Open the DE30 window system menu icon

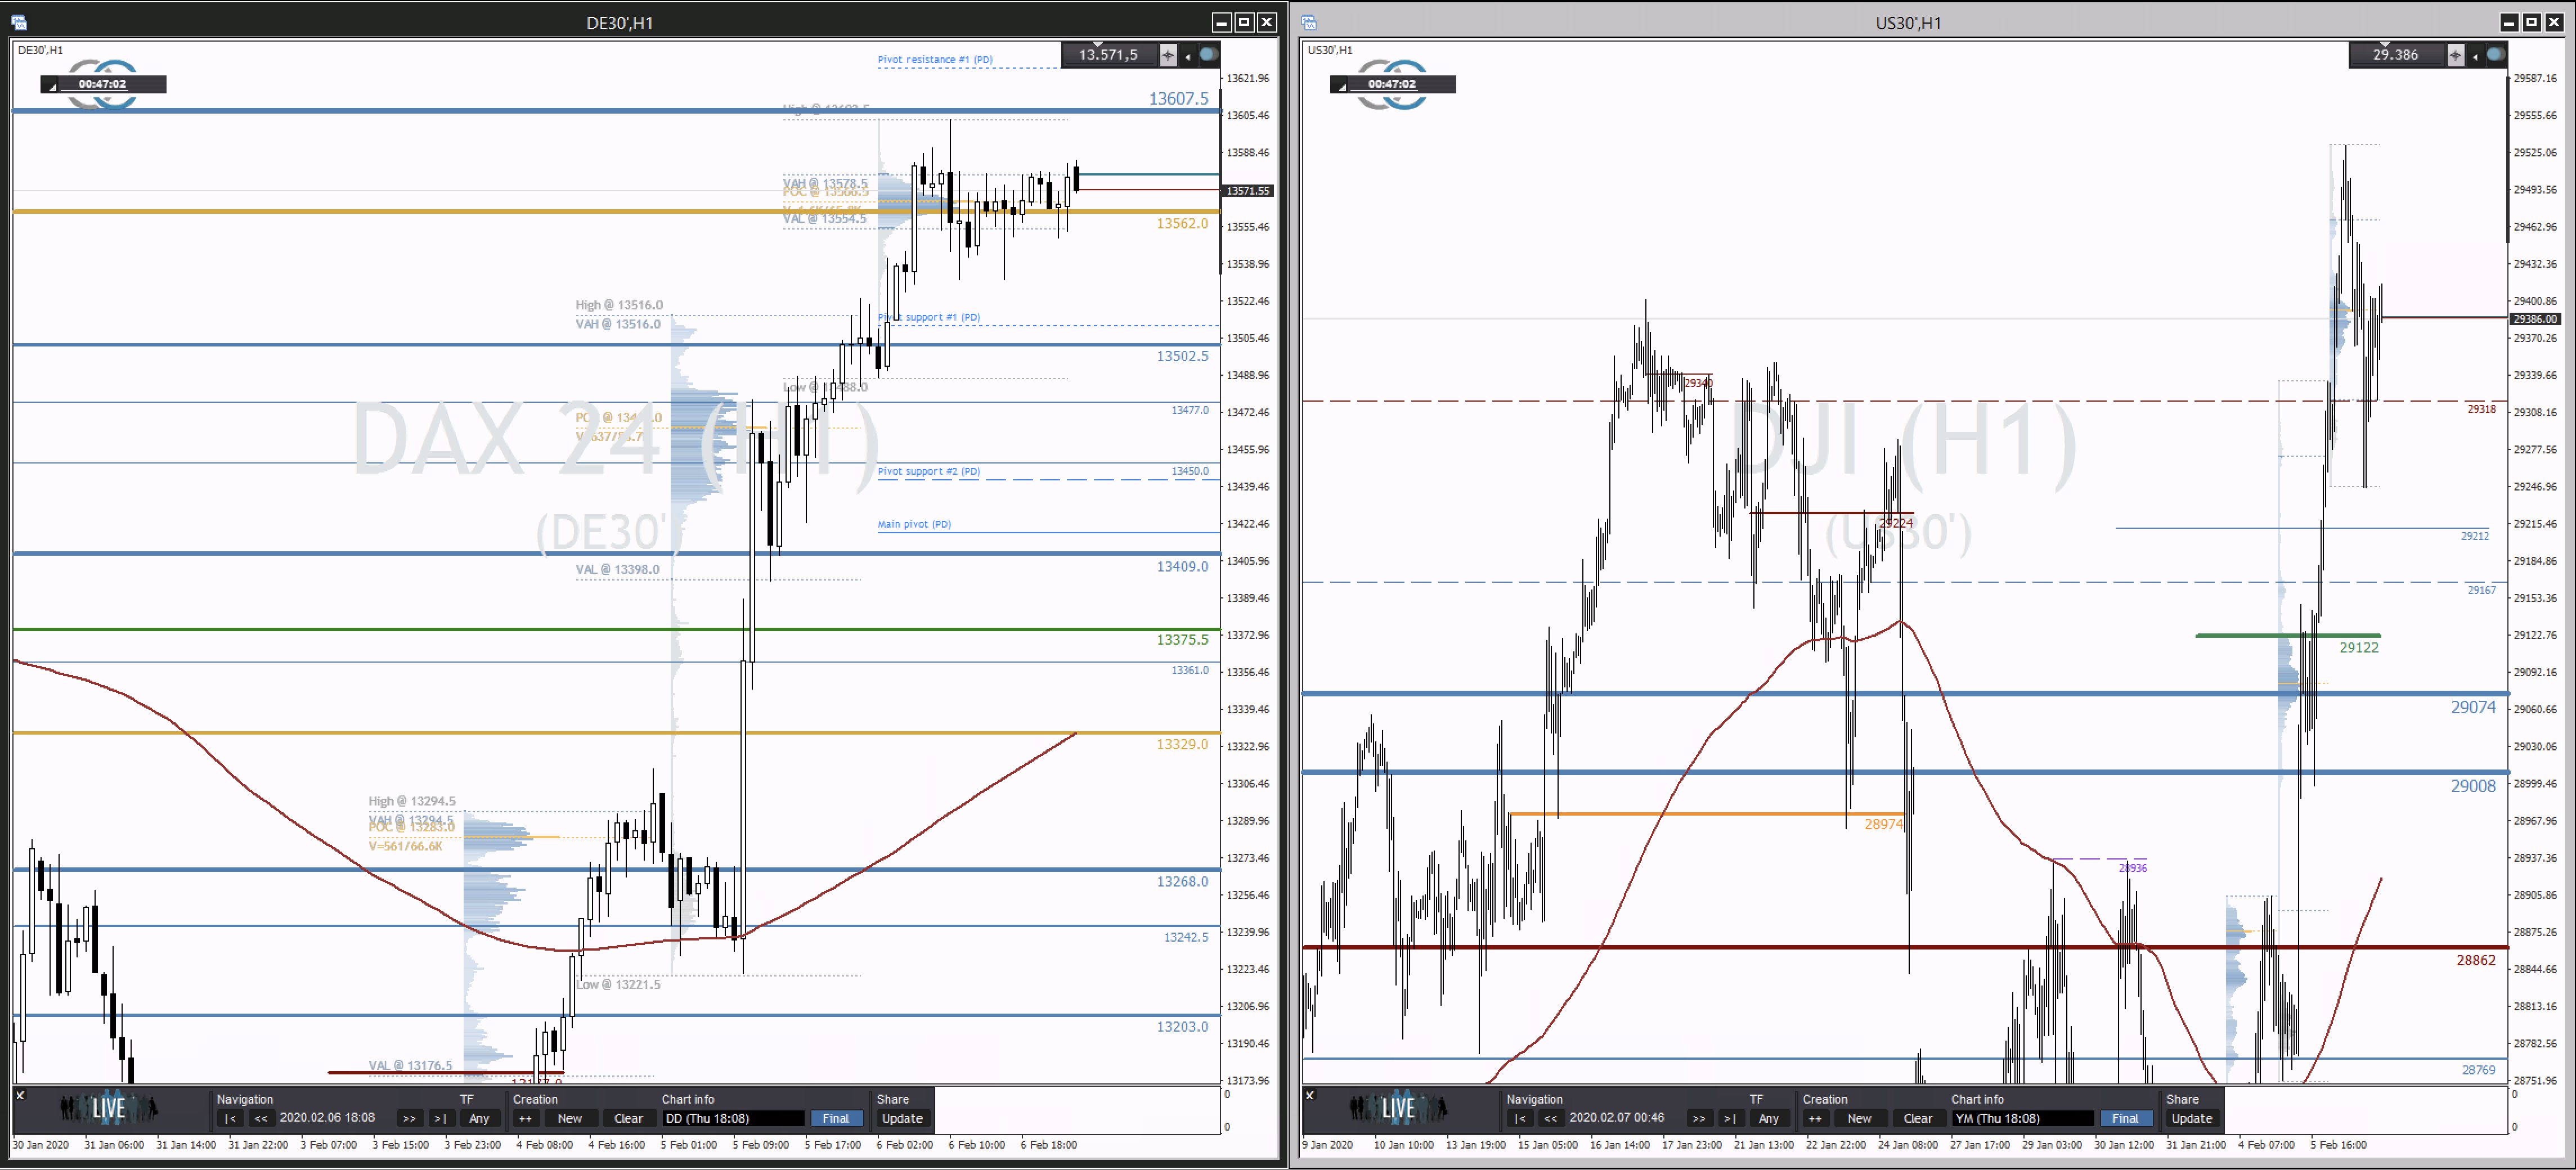pyautogui.click(x=18, y=22)
